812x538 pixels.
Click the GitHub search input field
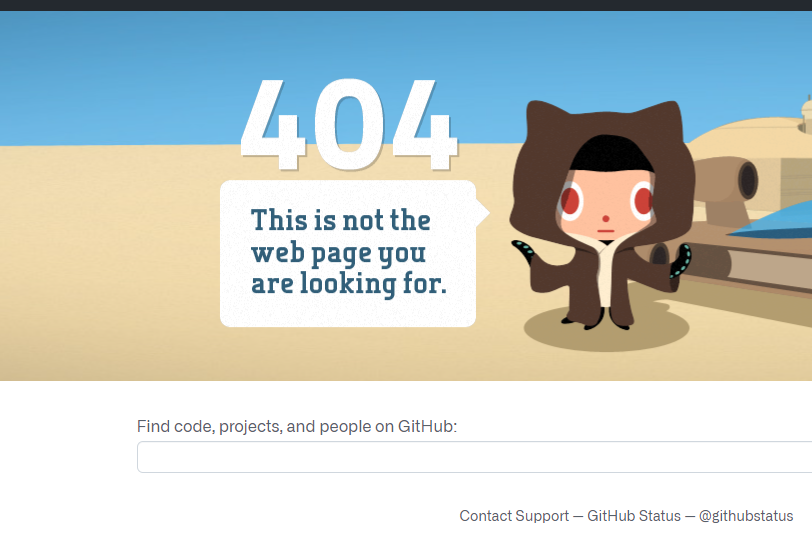coord(474,457)
